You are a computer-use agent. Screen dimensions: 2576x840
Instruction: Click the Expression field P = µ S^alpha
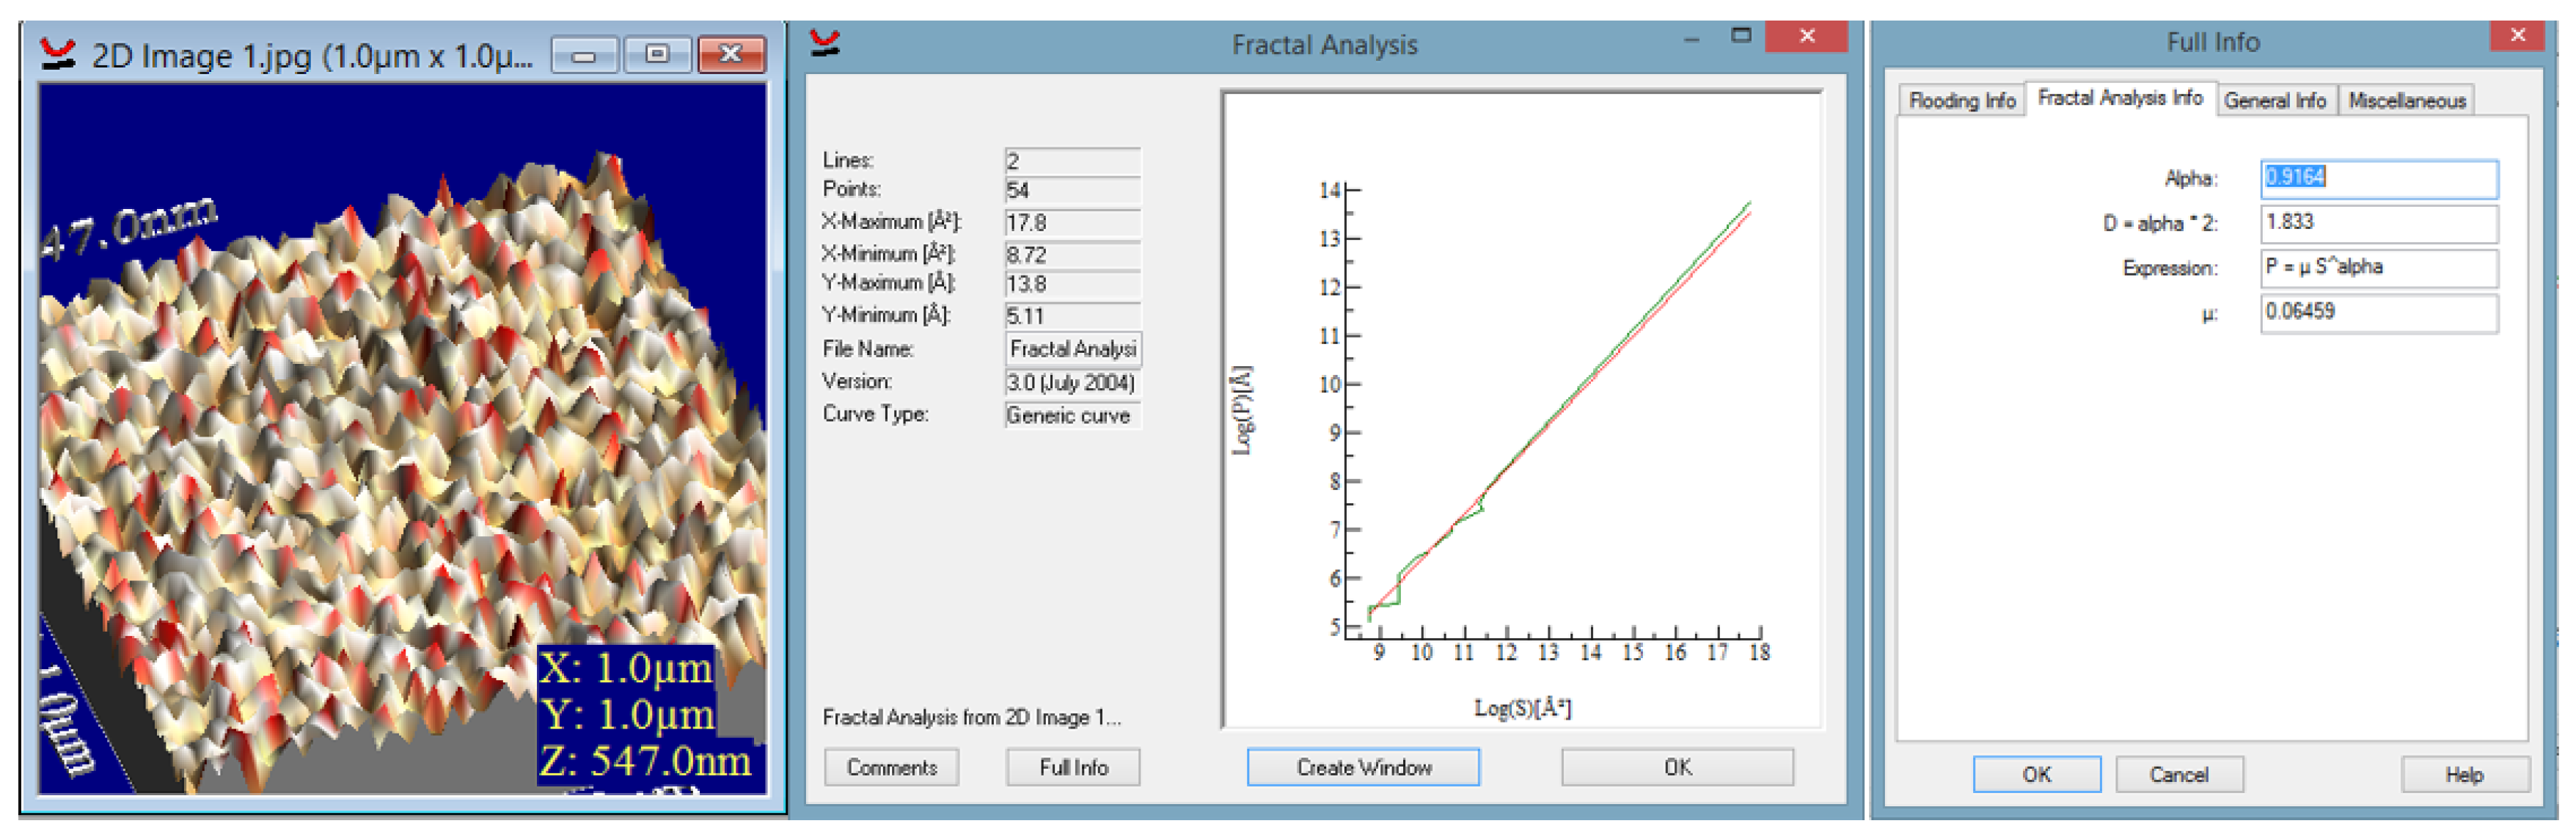point(2378,268)
